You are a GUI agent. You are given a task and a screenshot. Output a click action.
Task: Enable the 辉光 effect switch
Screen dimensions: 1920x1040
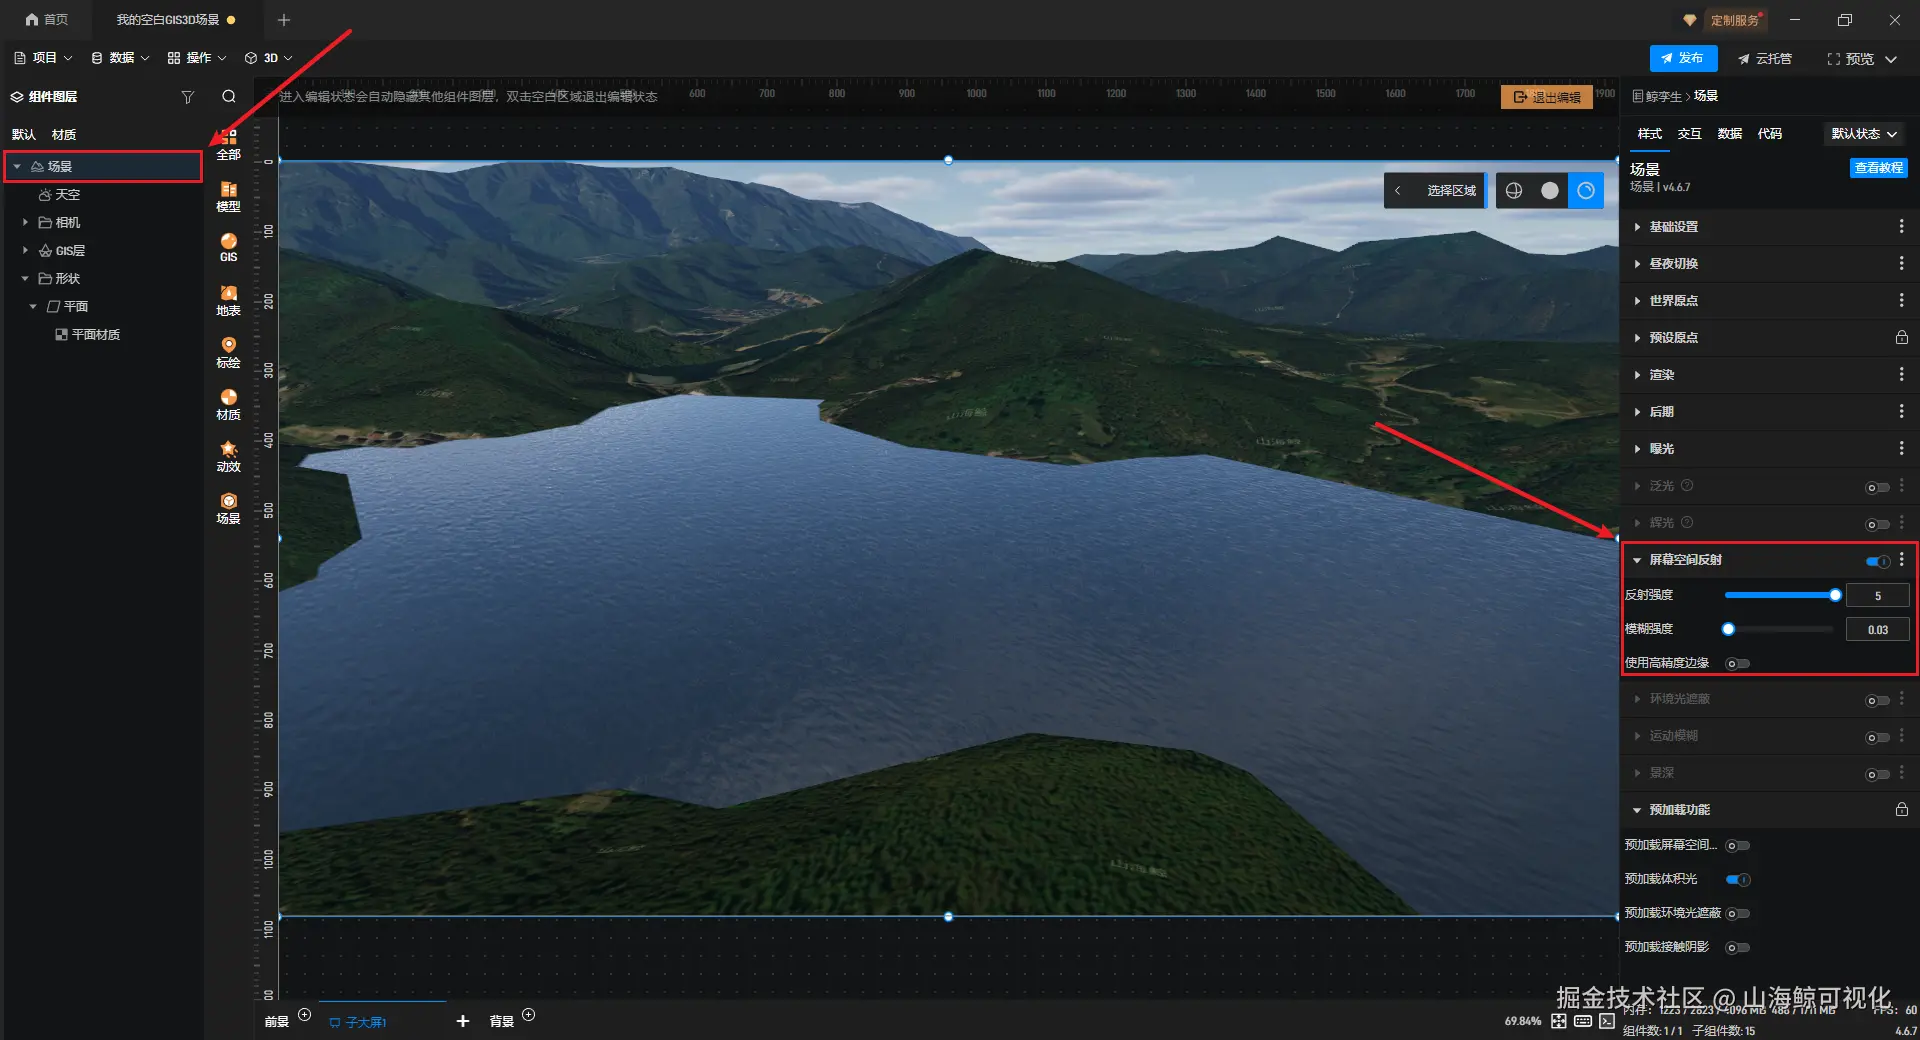(1877, 524)
